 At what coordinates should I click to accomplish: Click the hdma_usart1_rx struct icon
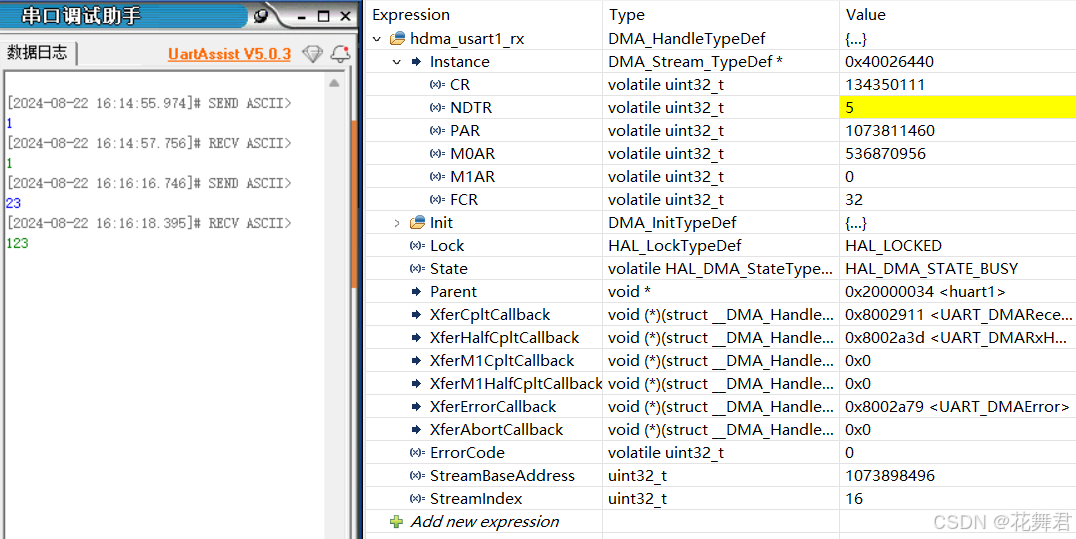click(x=397, y=39)
